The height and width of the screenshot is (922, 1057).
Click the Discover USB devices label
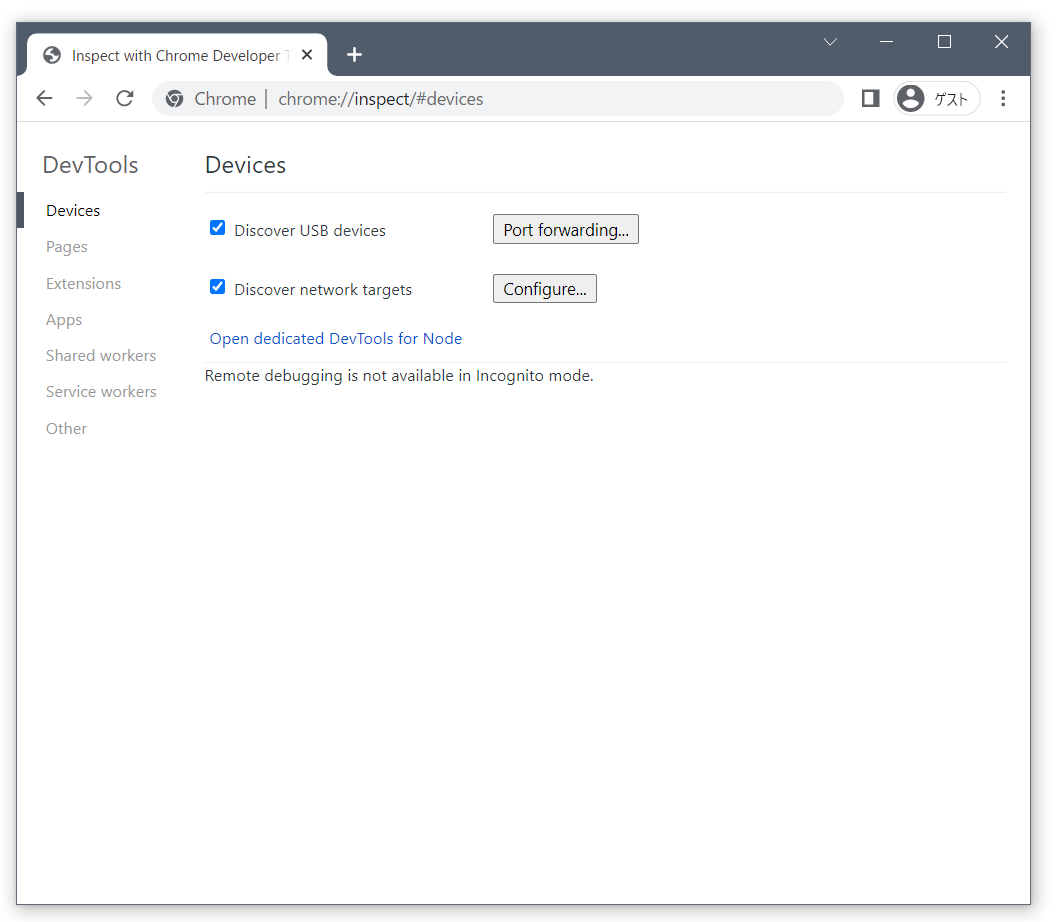310,230
